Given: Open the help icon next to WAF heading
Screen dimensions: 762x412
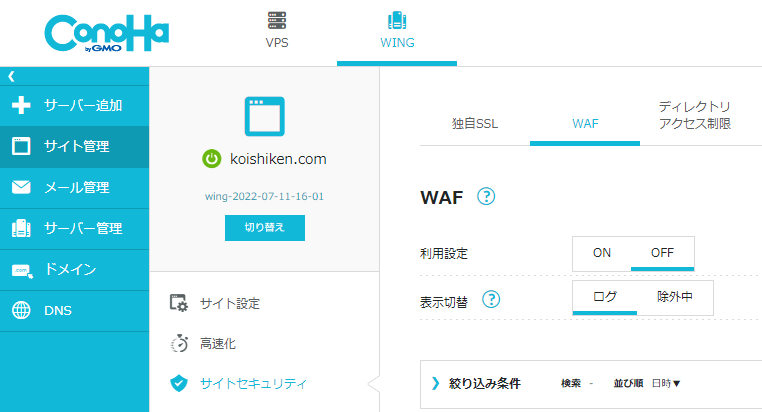Looking at the screenshot, I should pos(486,196).
